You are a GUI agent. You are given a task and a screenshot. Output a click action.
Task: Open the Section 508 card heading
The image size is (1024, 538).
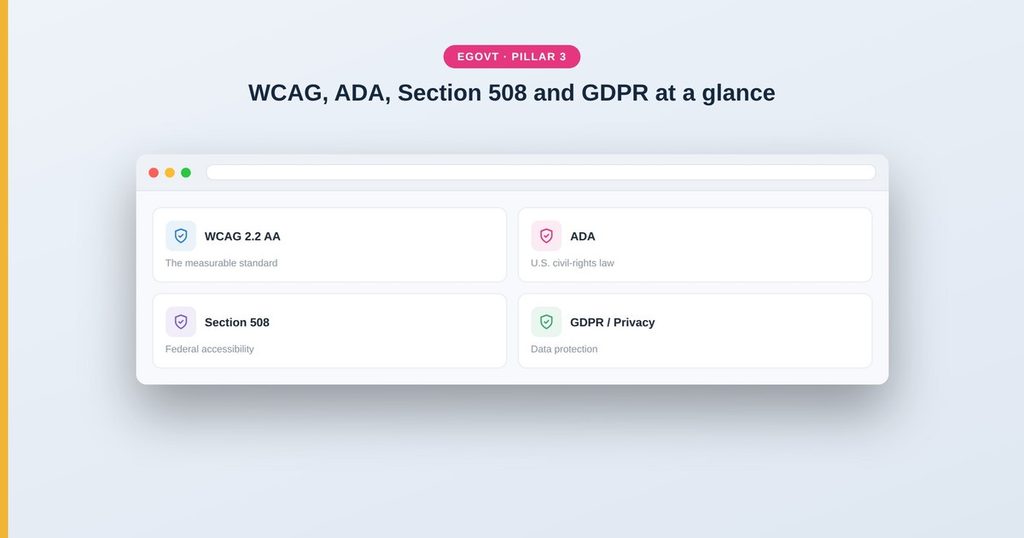click(x=237, y=323)
